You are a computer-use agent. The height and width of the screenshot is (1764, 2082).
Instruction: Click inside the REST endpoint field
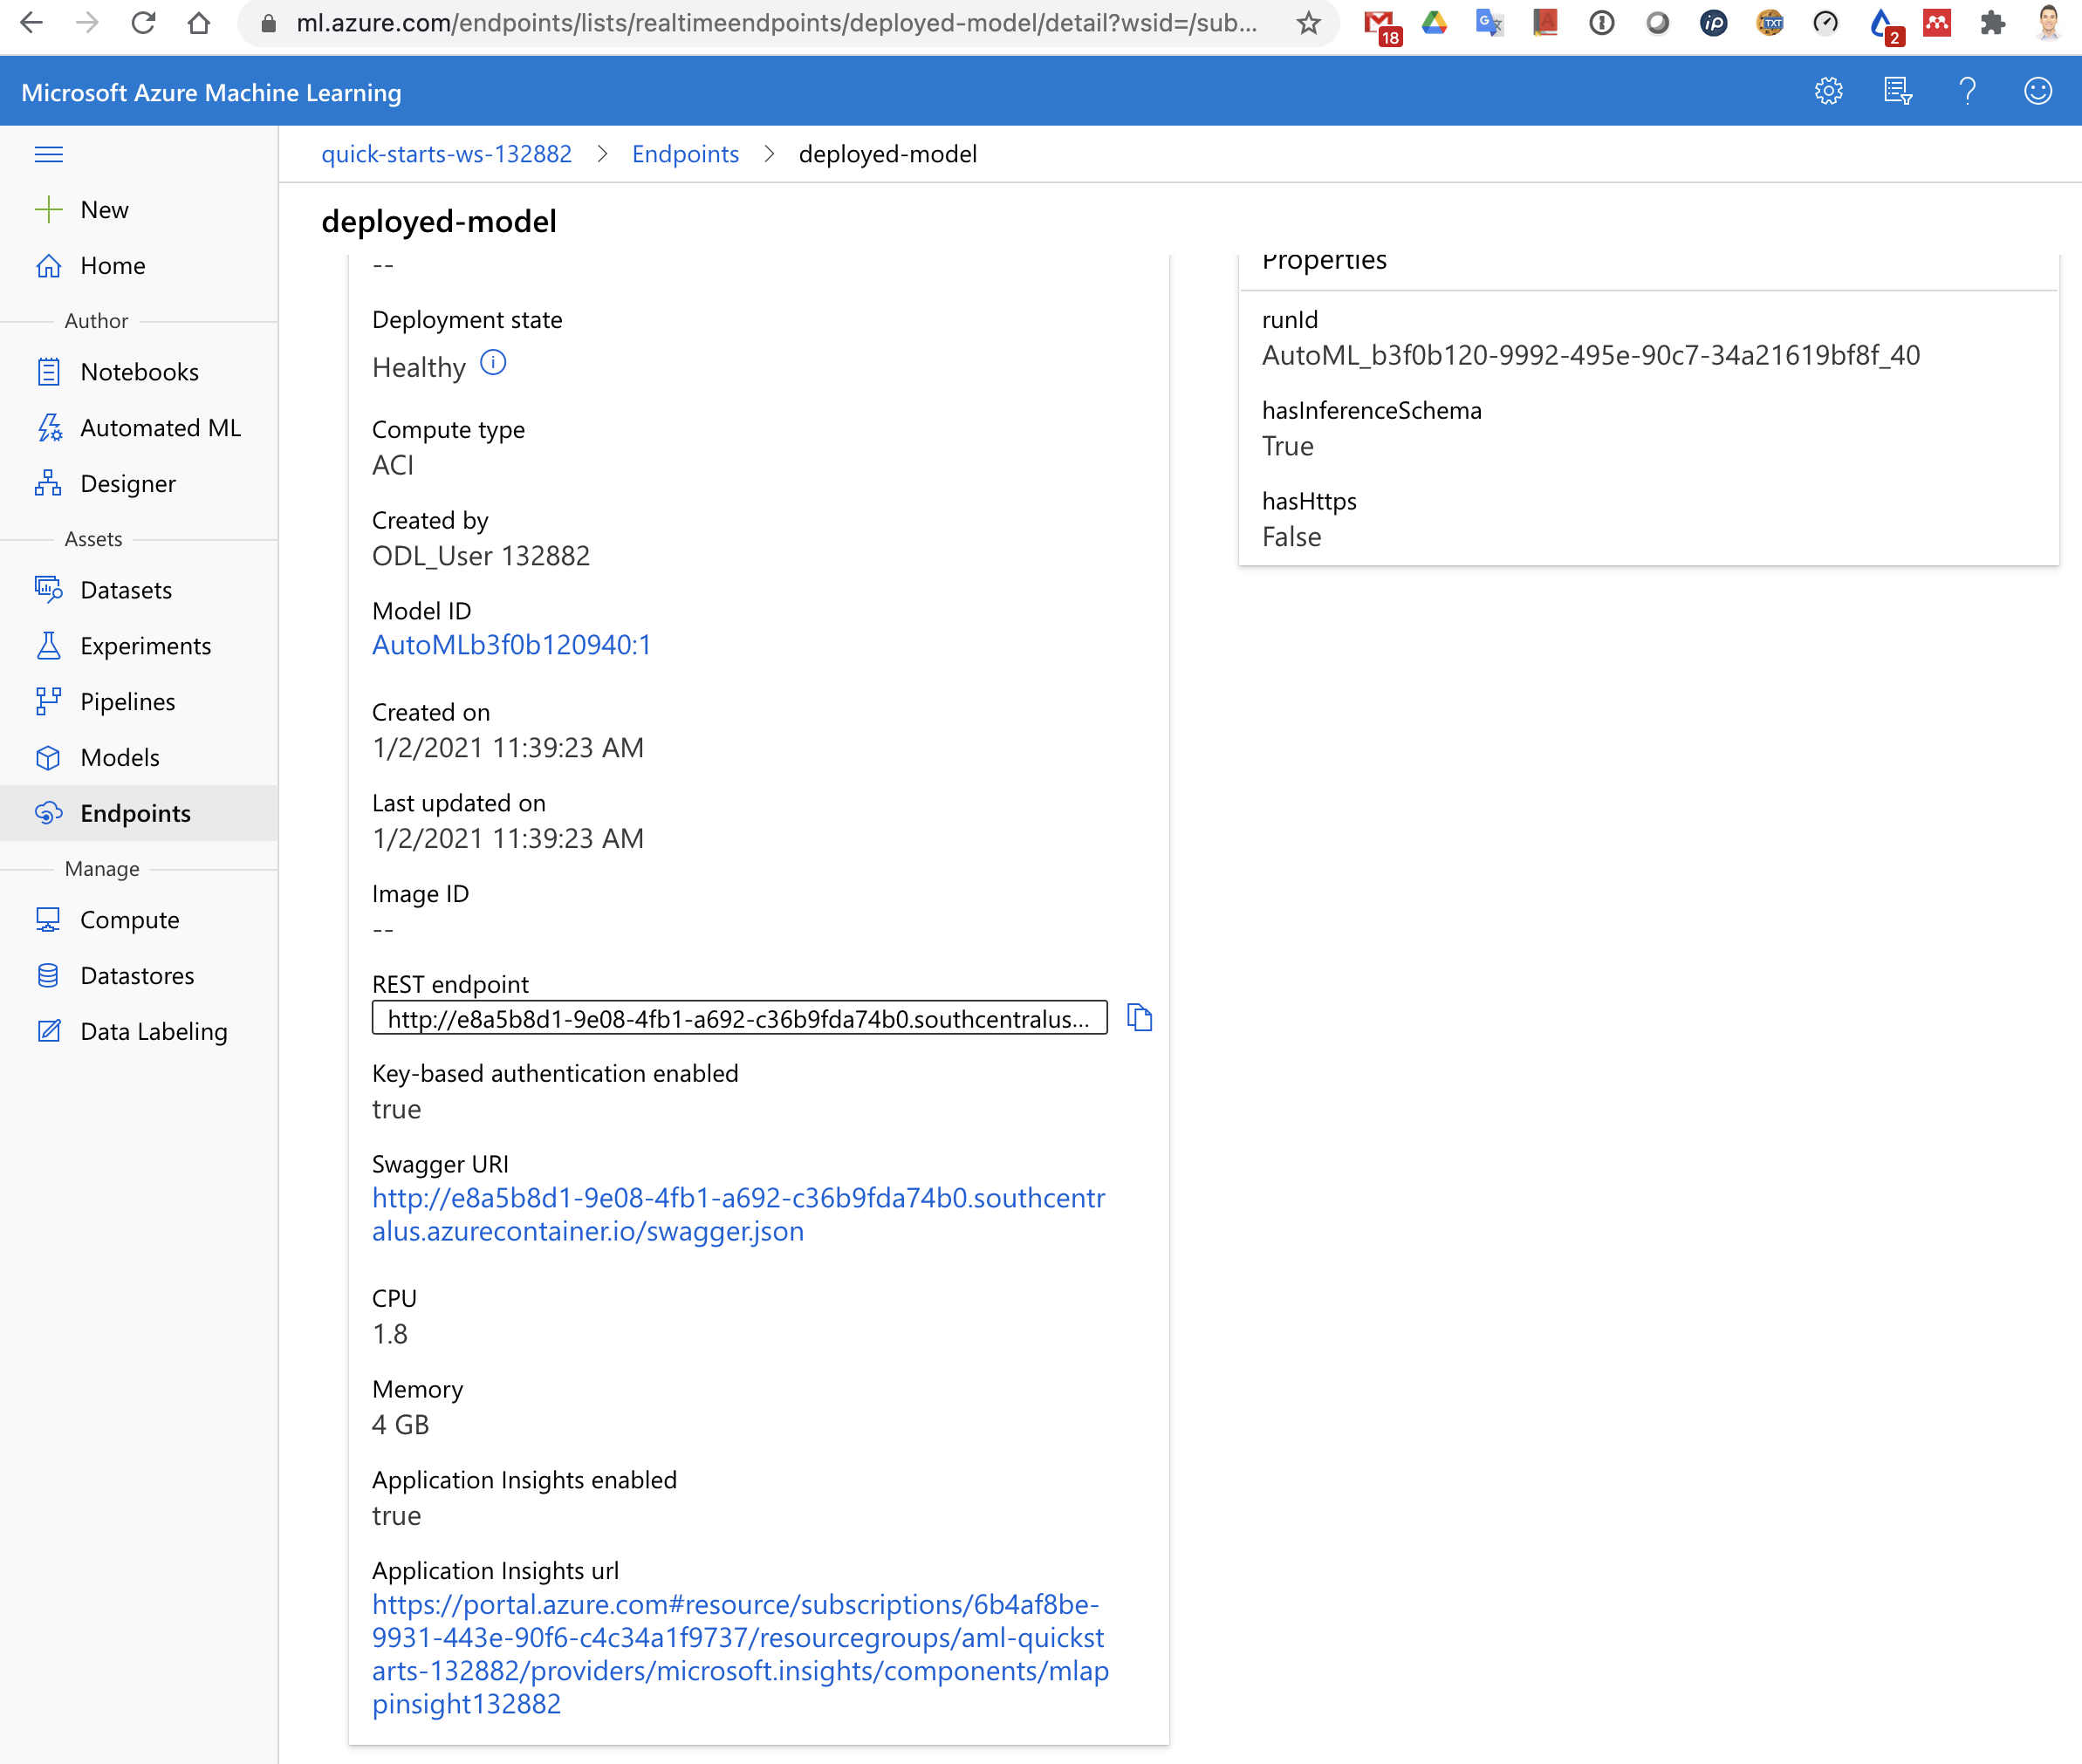738,1019
